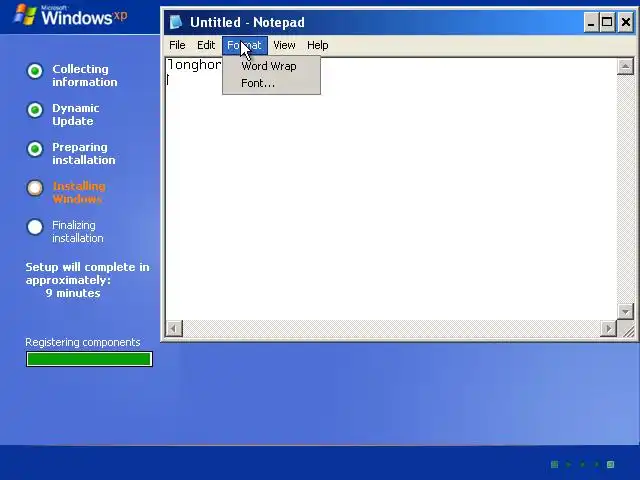
Task: Click the Preparing installation step indicator
Action: coord(35,149)
